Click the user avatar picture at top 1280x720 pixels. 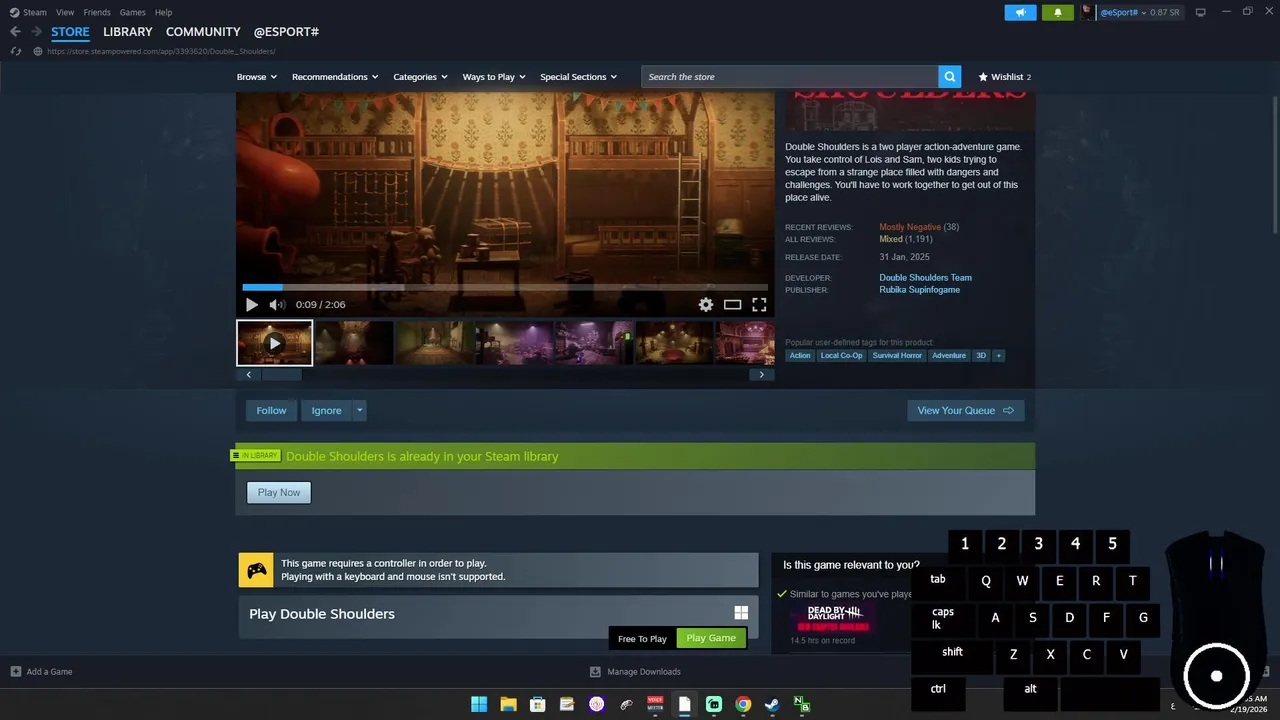click(1088, 12)
